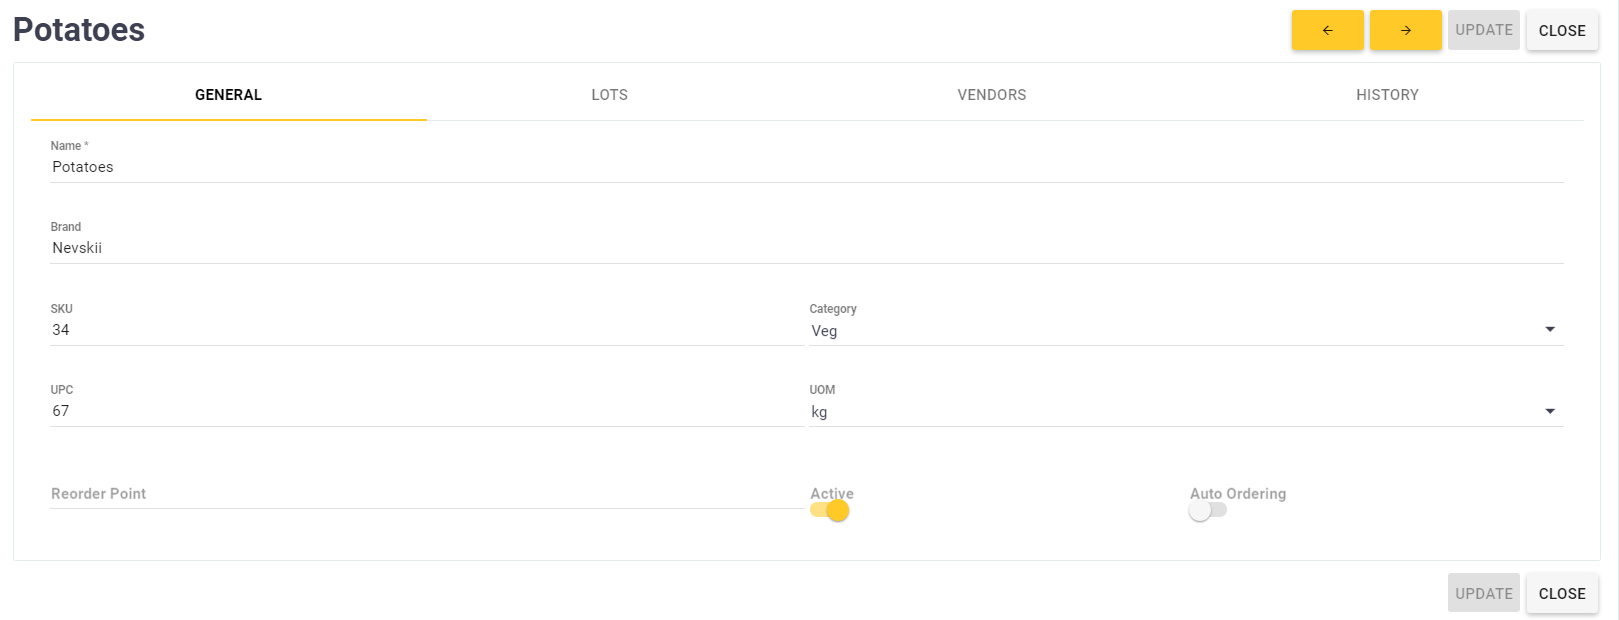1619x620 pixels.
Task: Click the Name field containing Potatoes
Action: pos(806,167)
